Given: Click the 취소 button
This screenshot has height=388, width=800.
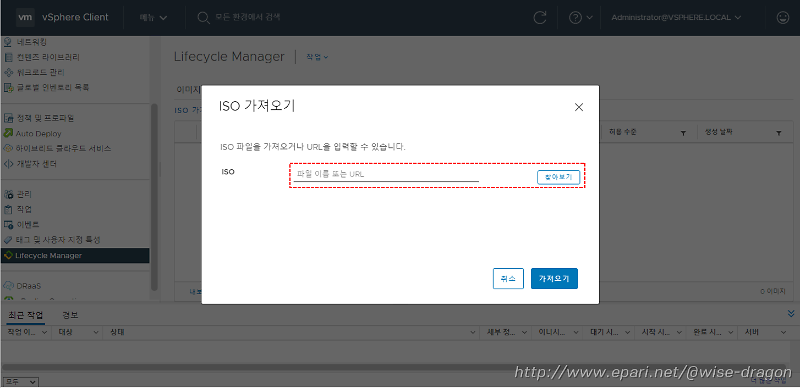Looking at the screenshot, I should pos(508,279).
